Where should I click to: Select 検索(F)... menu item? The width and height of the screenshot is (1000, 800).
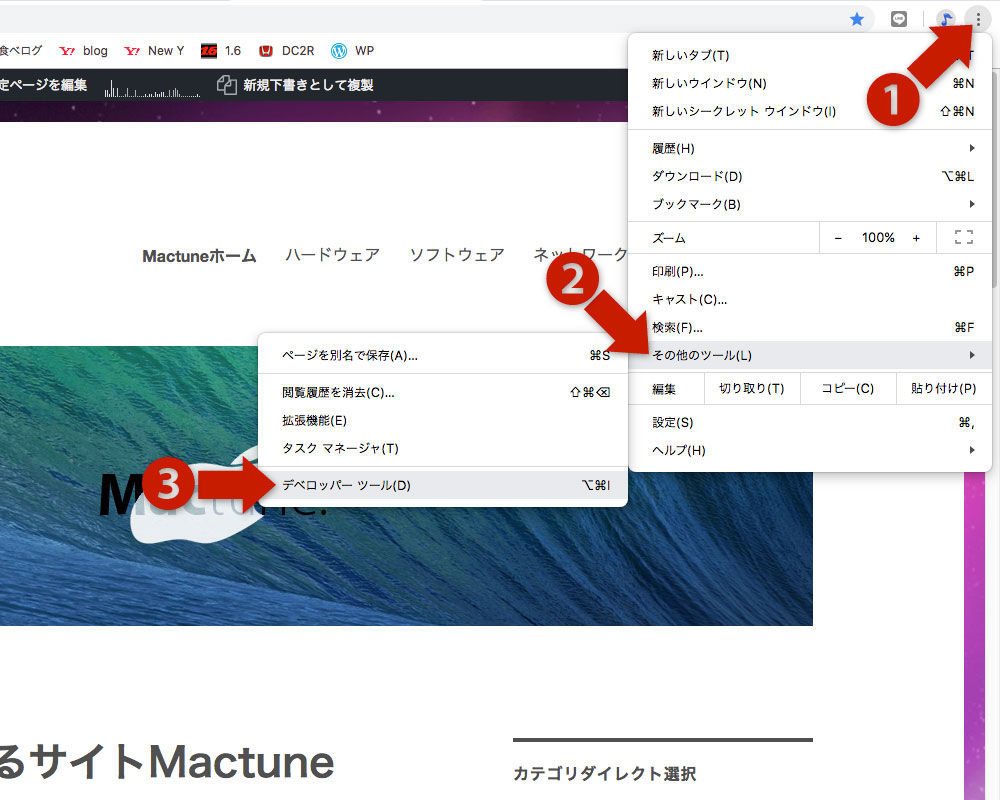(810, 328)
